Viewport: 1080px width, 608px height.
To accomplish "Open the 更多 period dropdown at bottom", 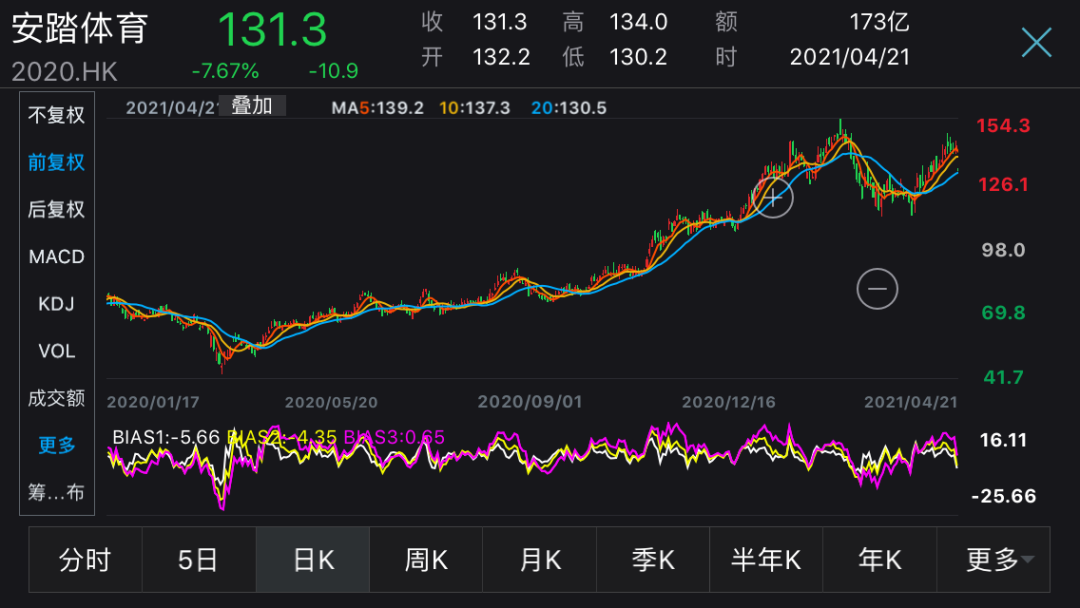I will pos(993,560).
